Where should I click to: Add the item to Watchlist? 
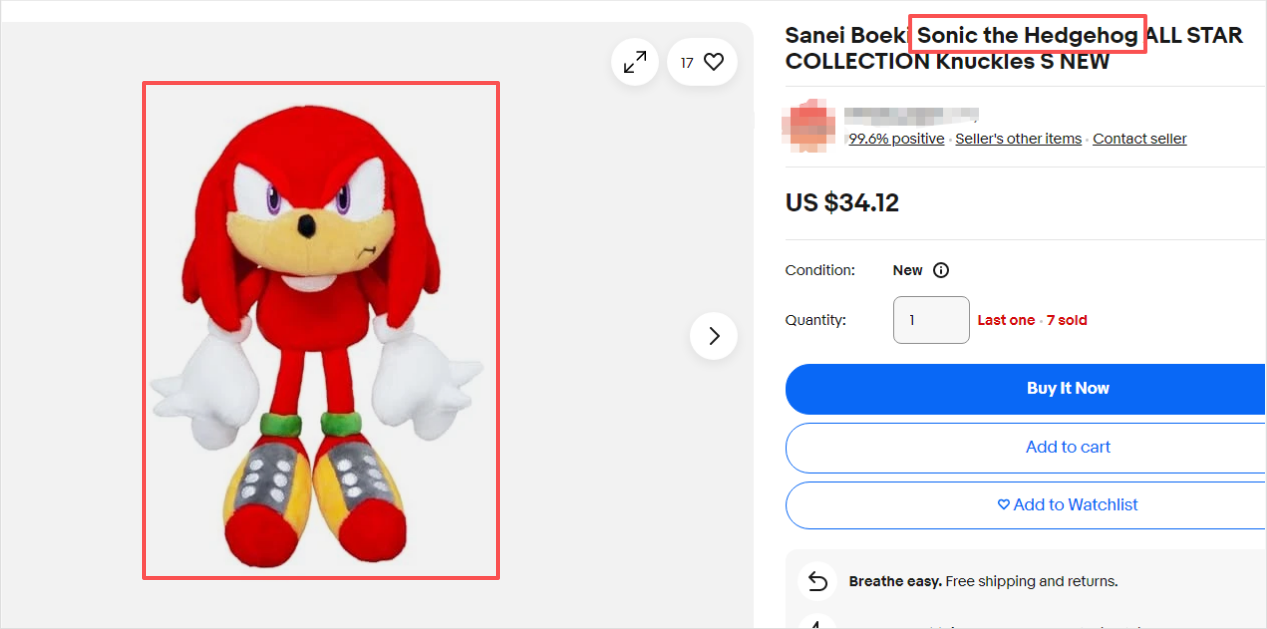pos(1067,505)
